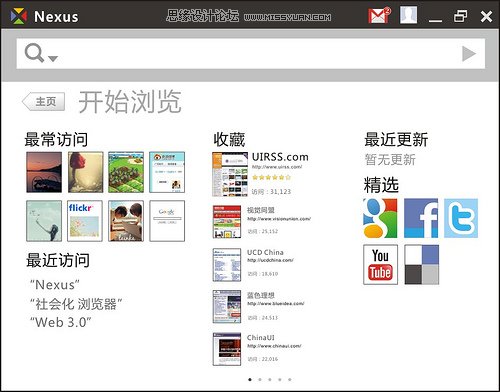Screen dimensions: 500x392
Task: Open the sunset lake thumbnail
Action: point(44,172)
